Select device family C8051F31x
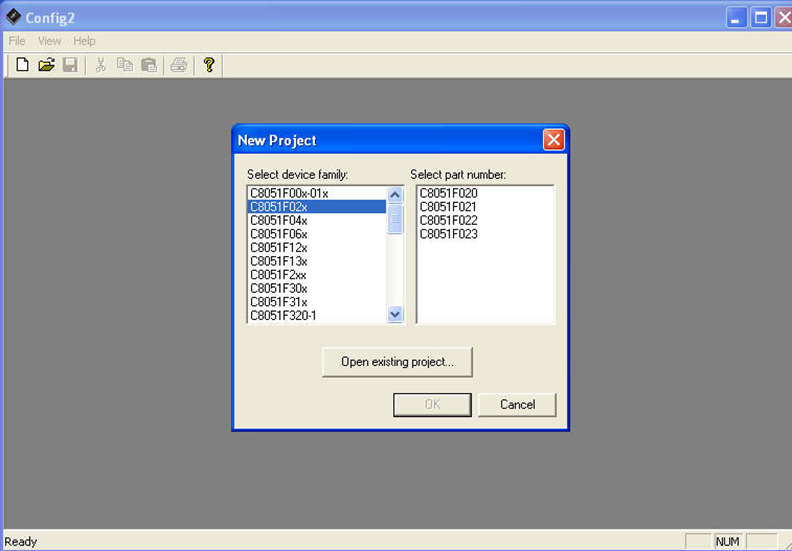The width and height of the screenshot is (792, 551). (x=317, y=302)
